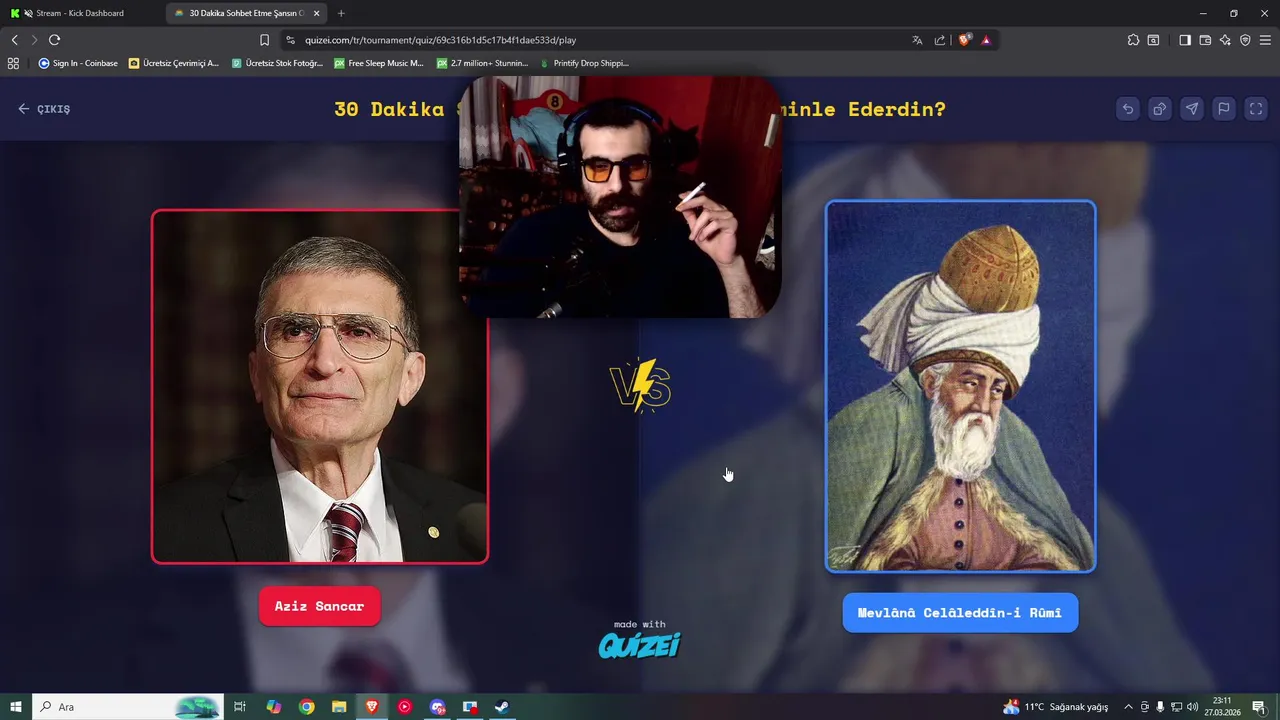Image resolution: width=1280 pixels, height=720 pixels.
Task: Open Brave Shields lion icon
Action: (x=965, y=40)
